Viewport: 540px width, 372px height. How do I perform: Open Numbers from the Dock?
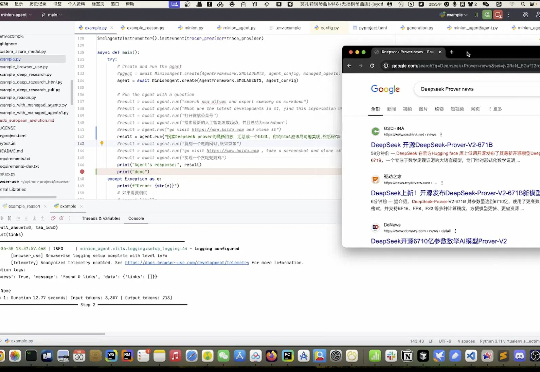pyautogui.click(x=375, y=356)
